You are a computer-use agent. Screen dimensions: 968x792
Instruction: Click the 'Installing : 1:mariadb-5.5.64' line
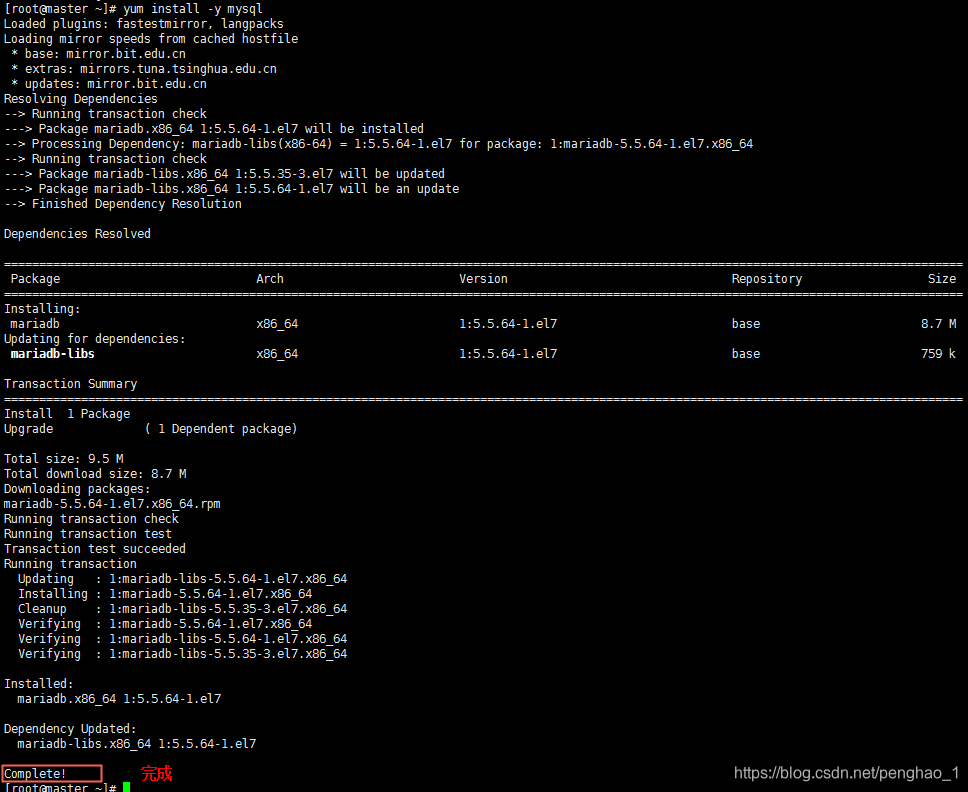point(165,594)
